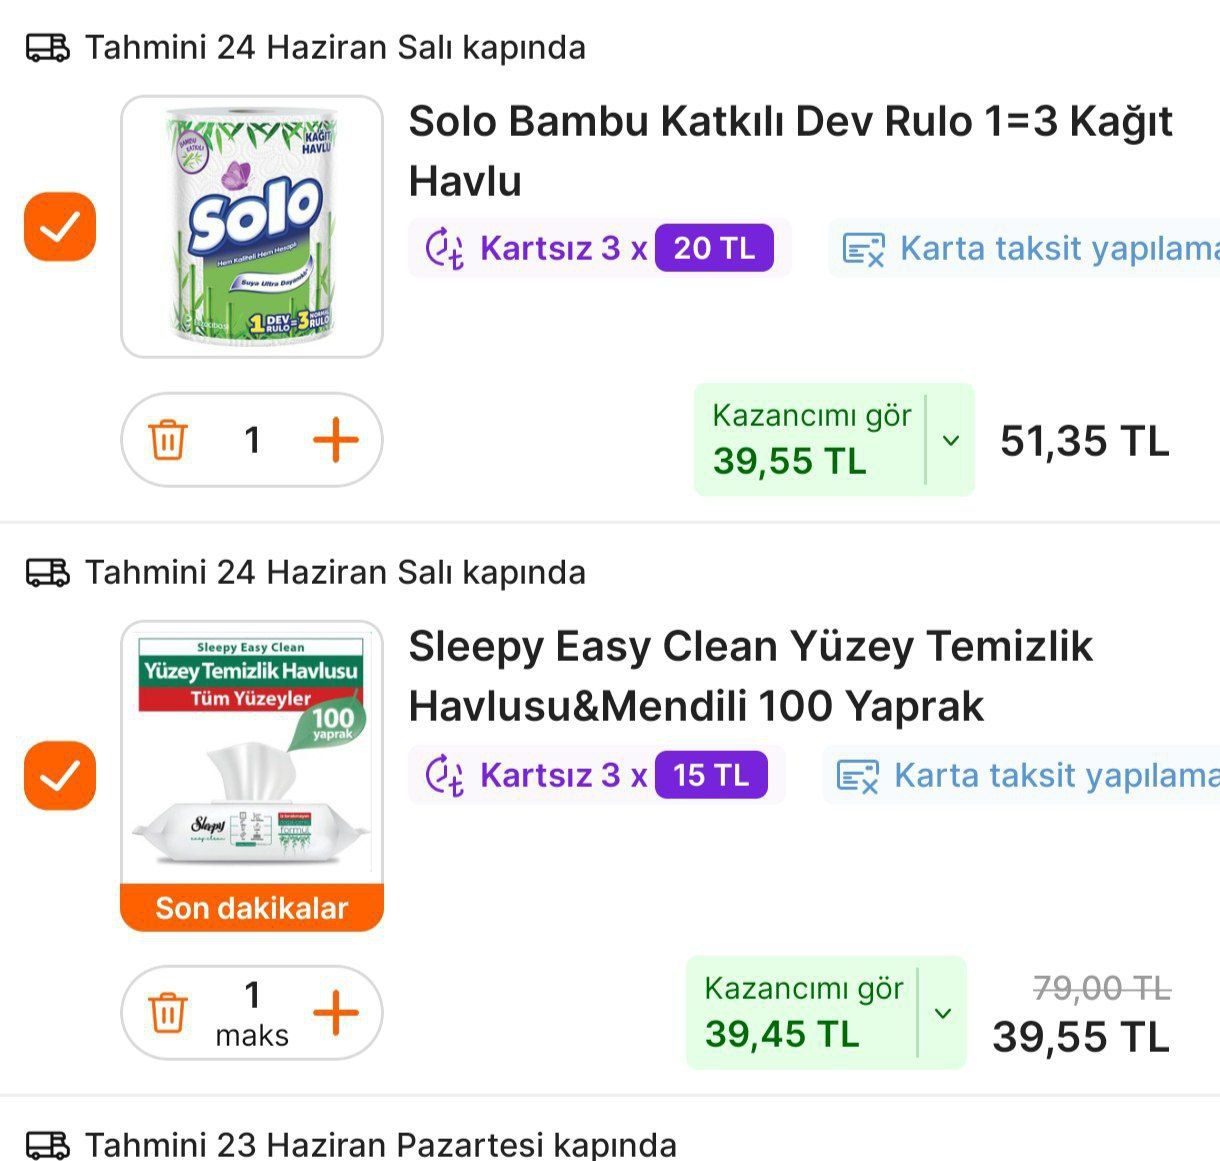1220x1161 pixels.
Task: Tap the delivery truck icon for 23 Haziran
Action: click(47, 1144)
